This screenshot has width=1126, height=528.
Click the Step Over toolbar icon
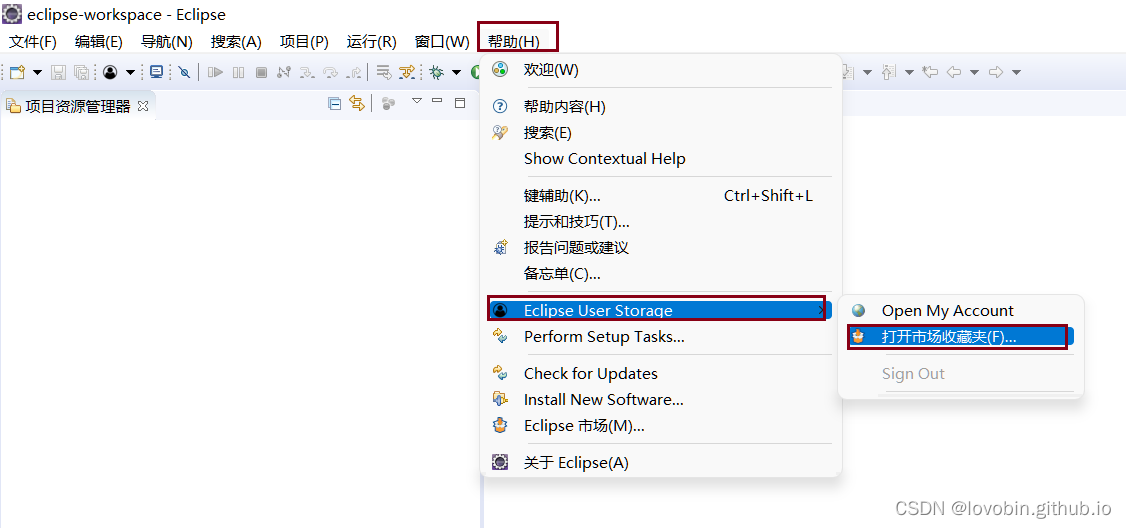(330, 72)
